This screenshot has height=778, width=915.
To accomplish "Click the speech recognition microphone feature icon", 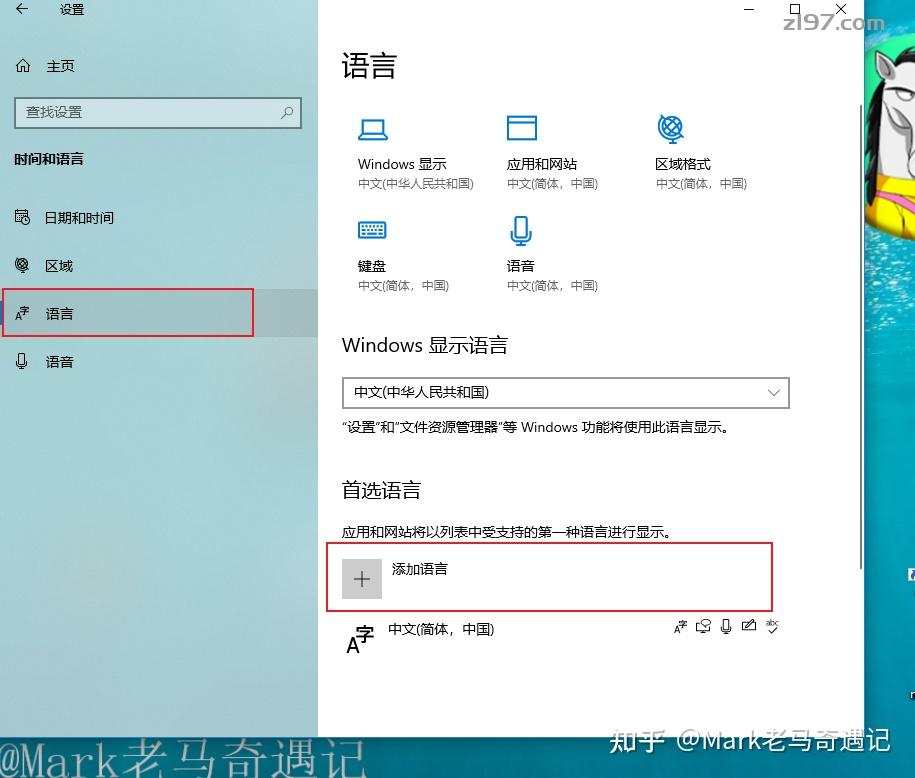I will coord(726,626).
